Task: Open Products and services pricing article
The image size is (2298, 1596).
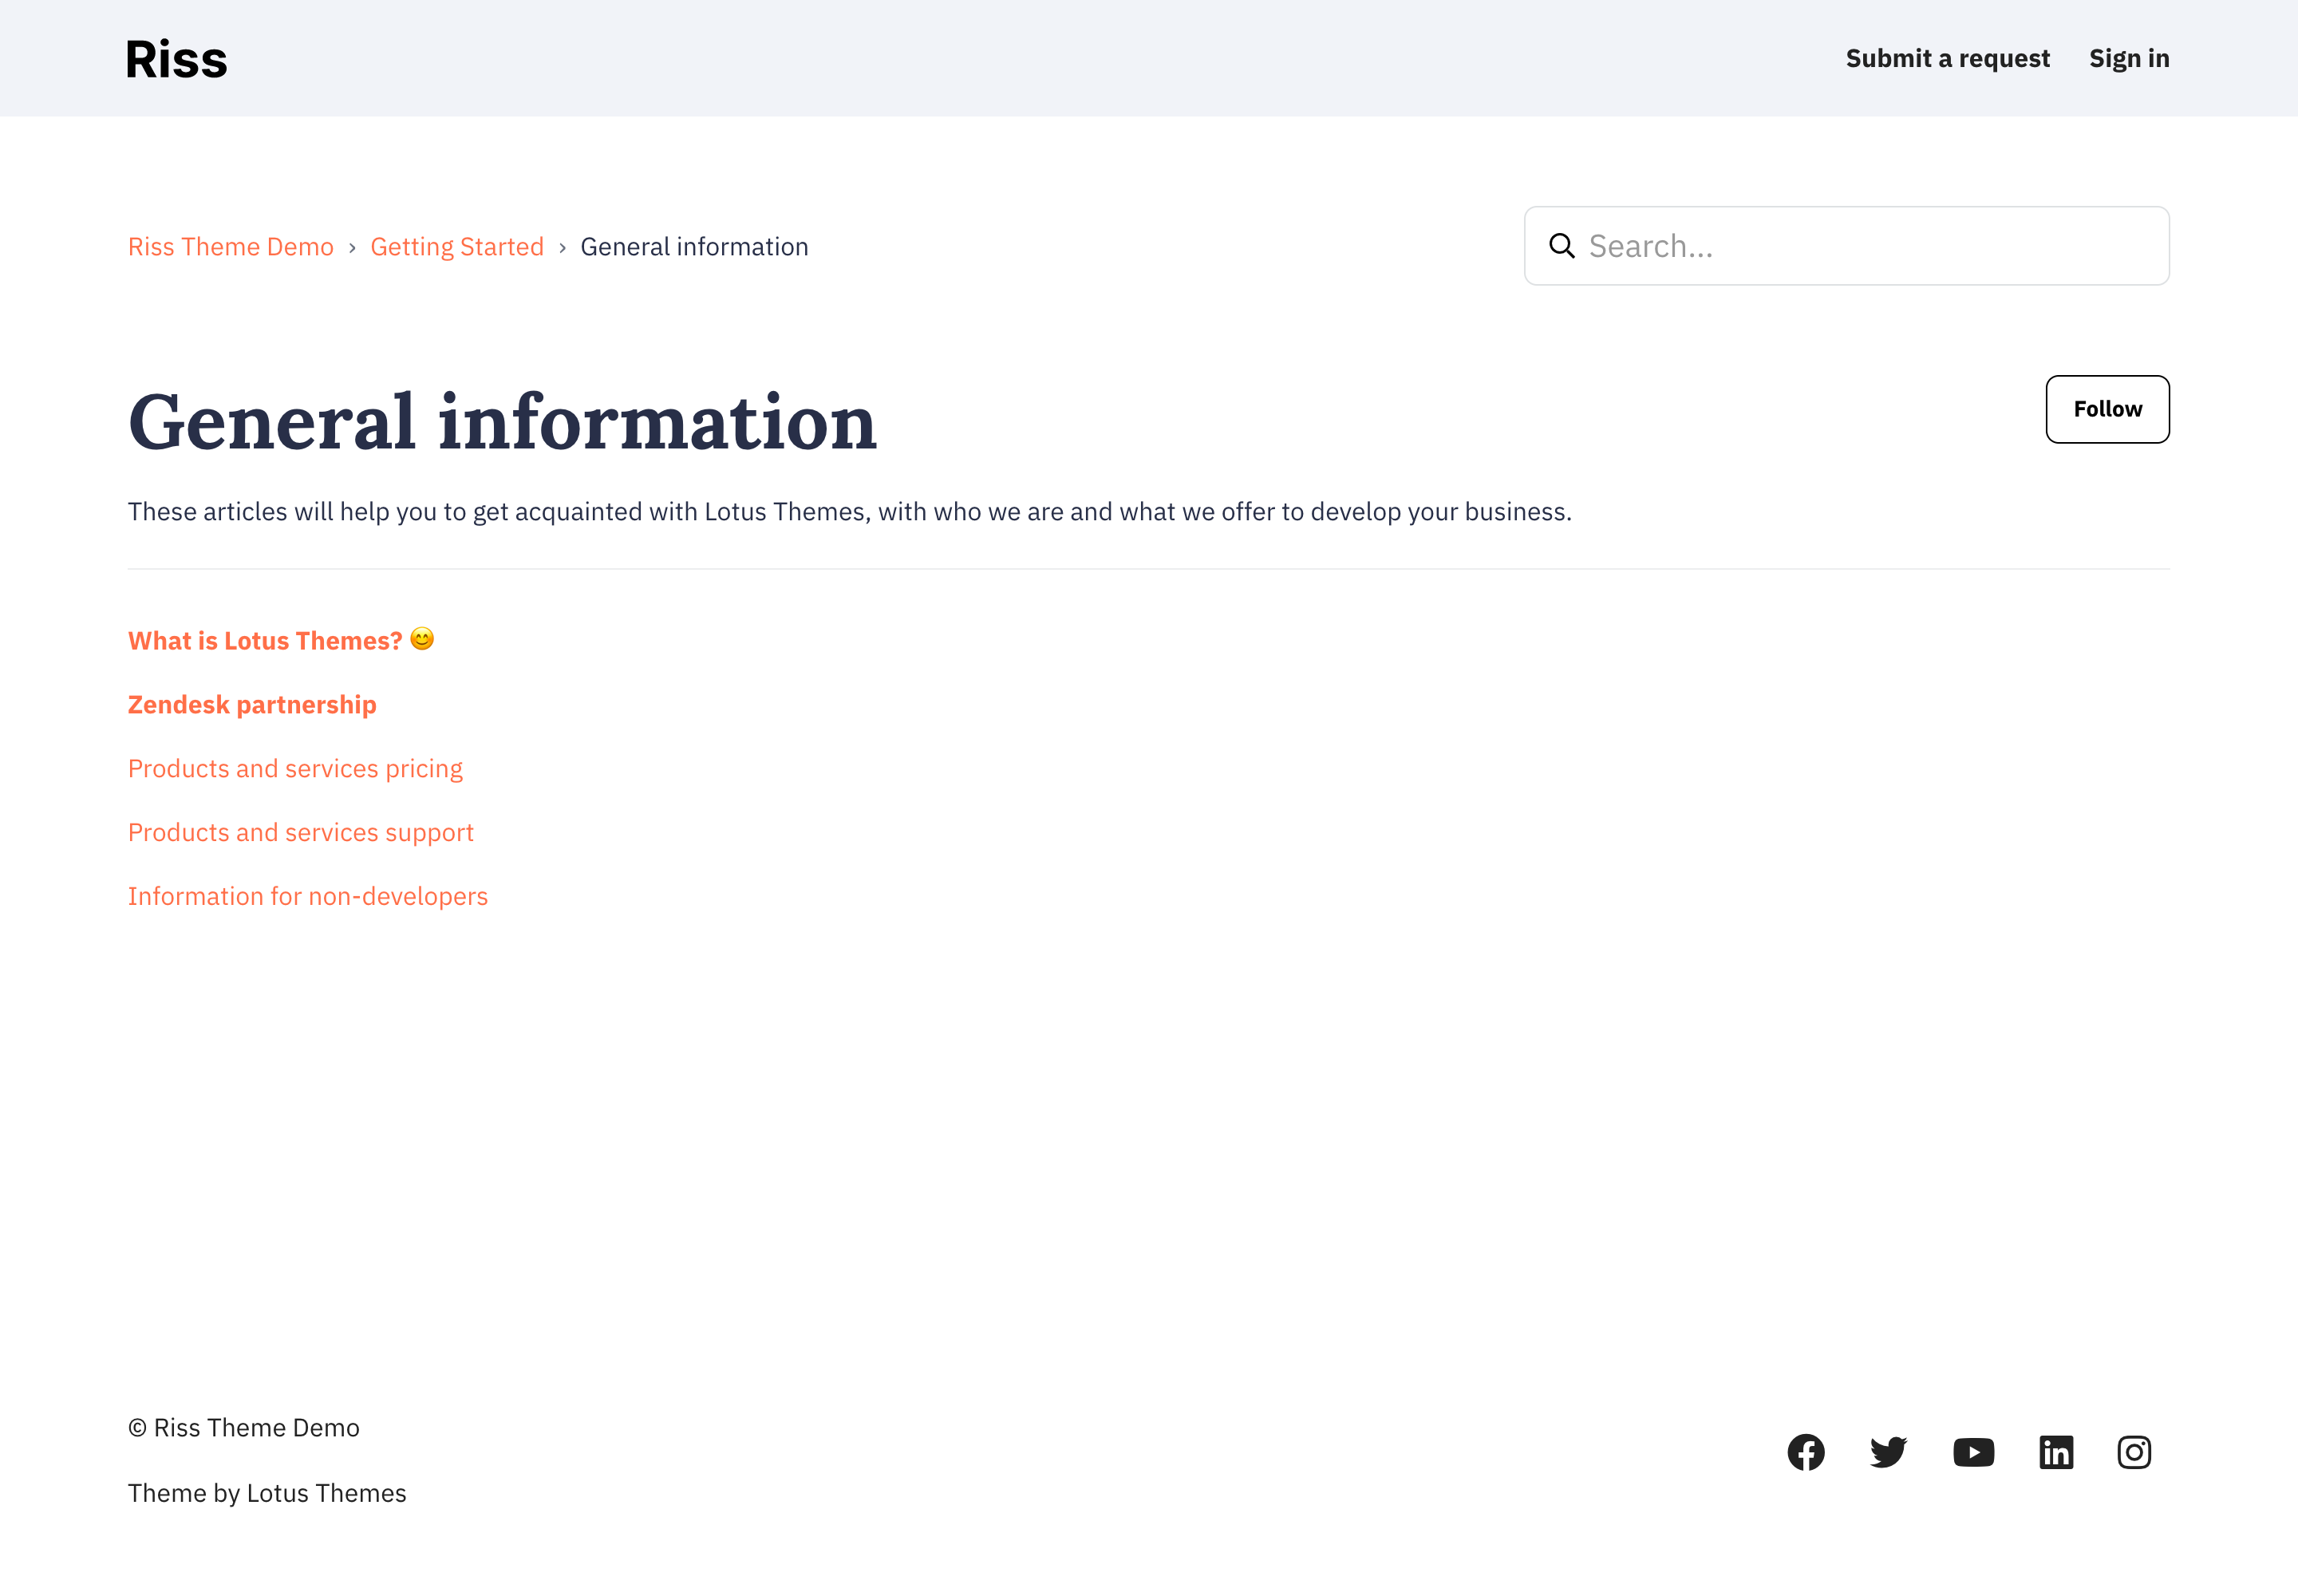Action: 295,769
